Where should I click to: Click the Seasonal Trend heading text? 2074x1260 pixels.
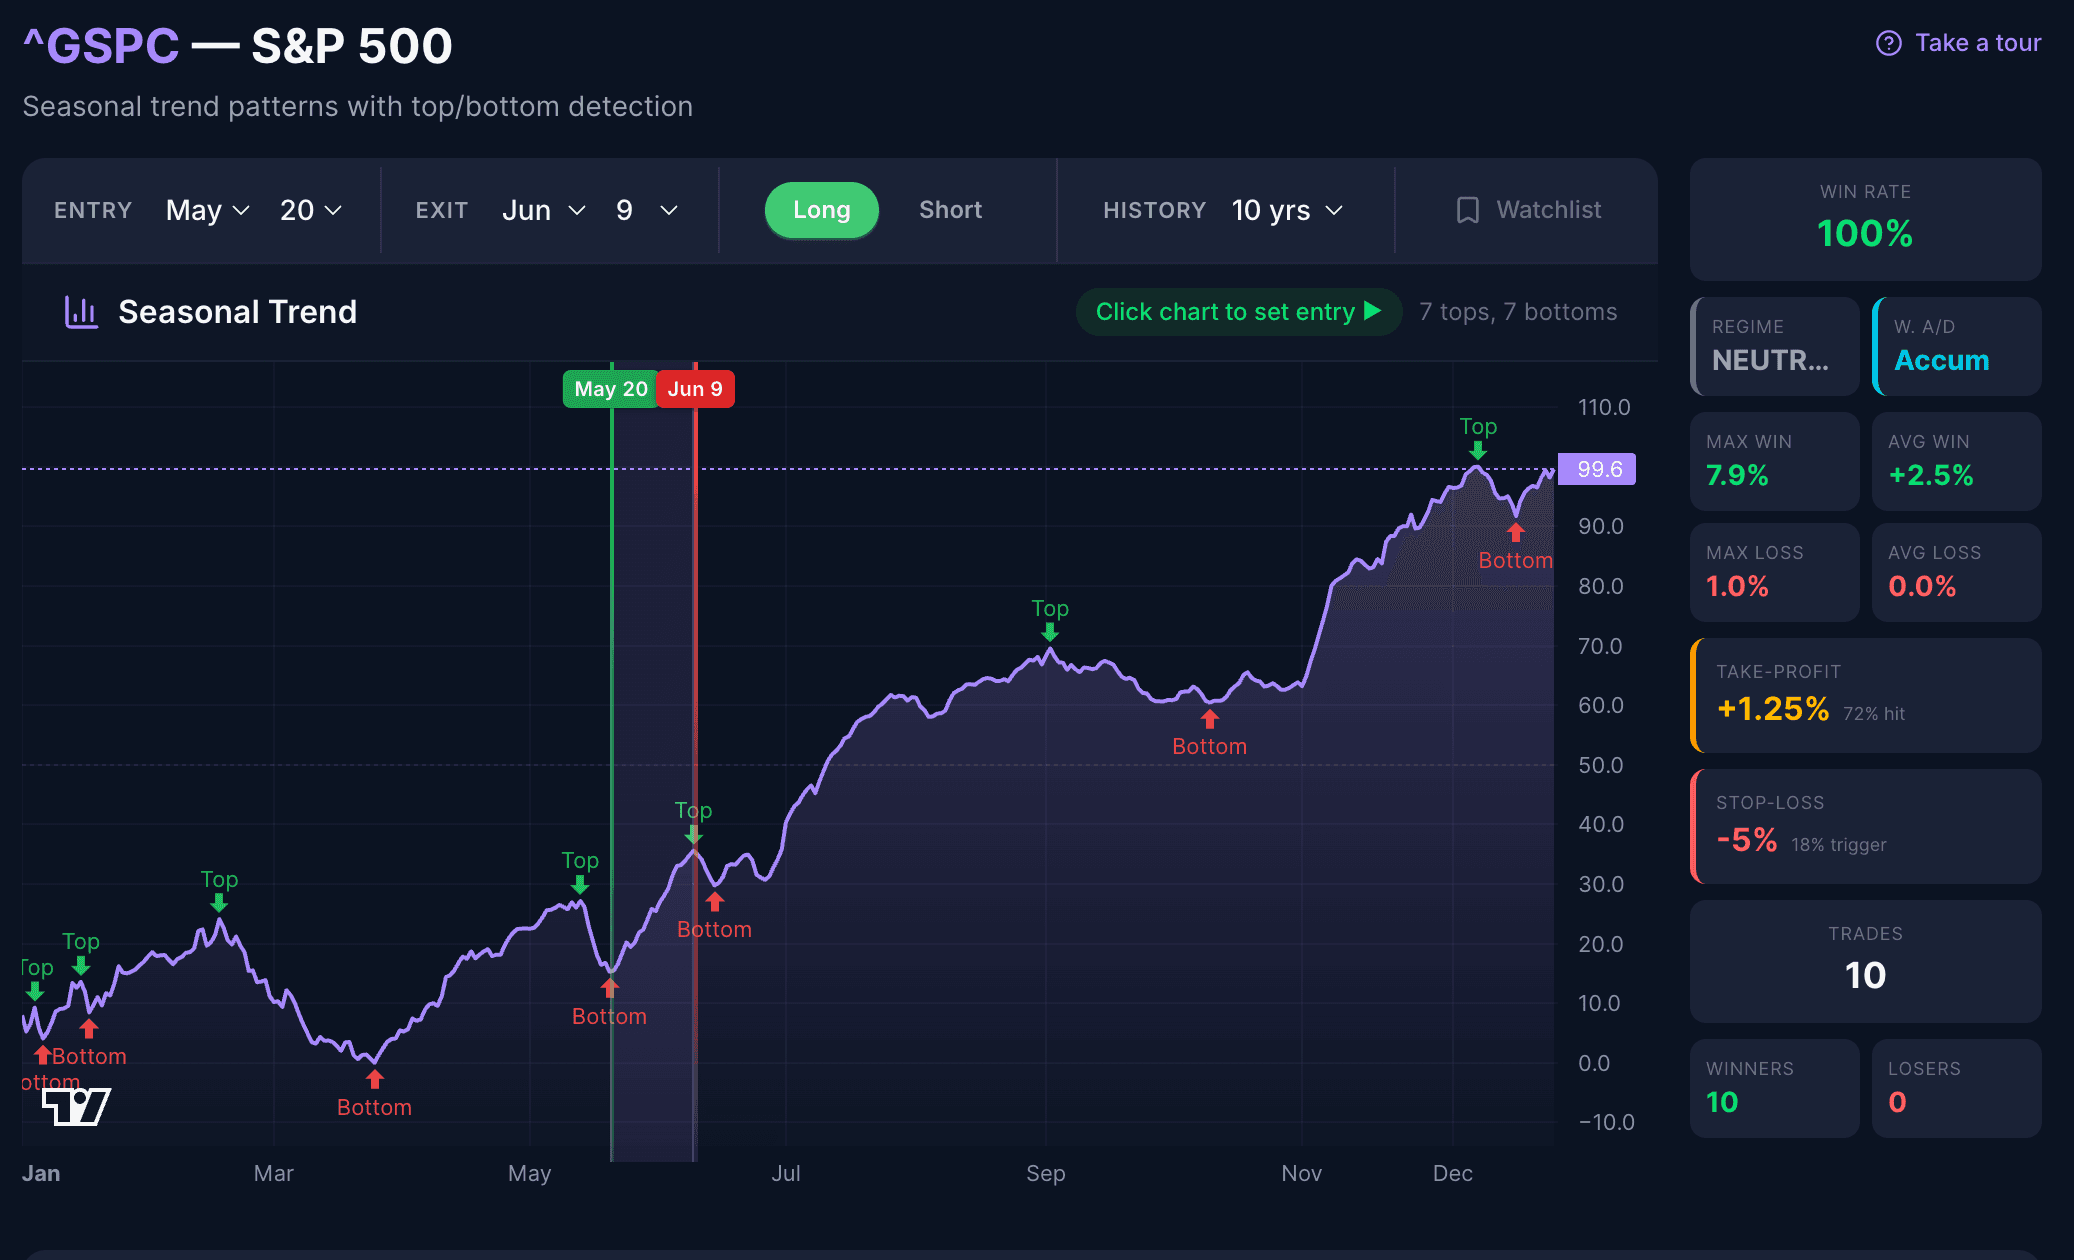tap(237, 312)
